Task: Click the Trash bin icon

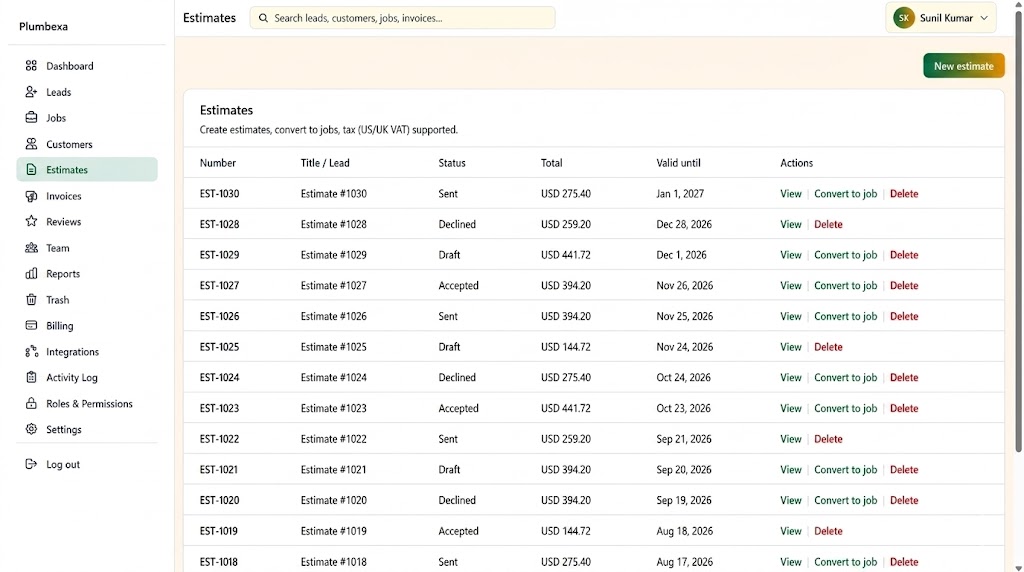Action: click(x=31, y=300)
